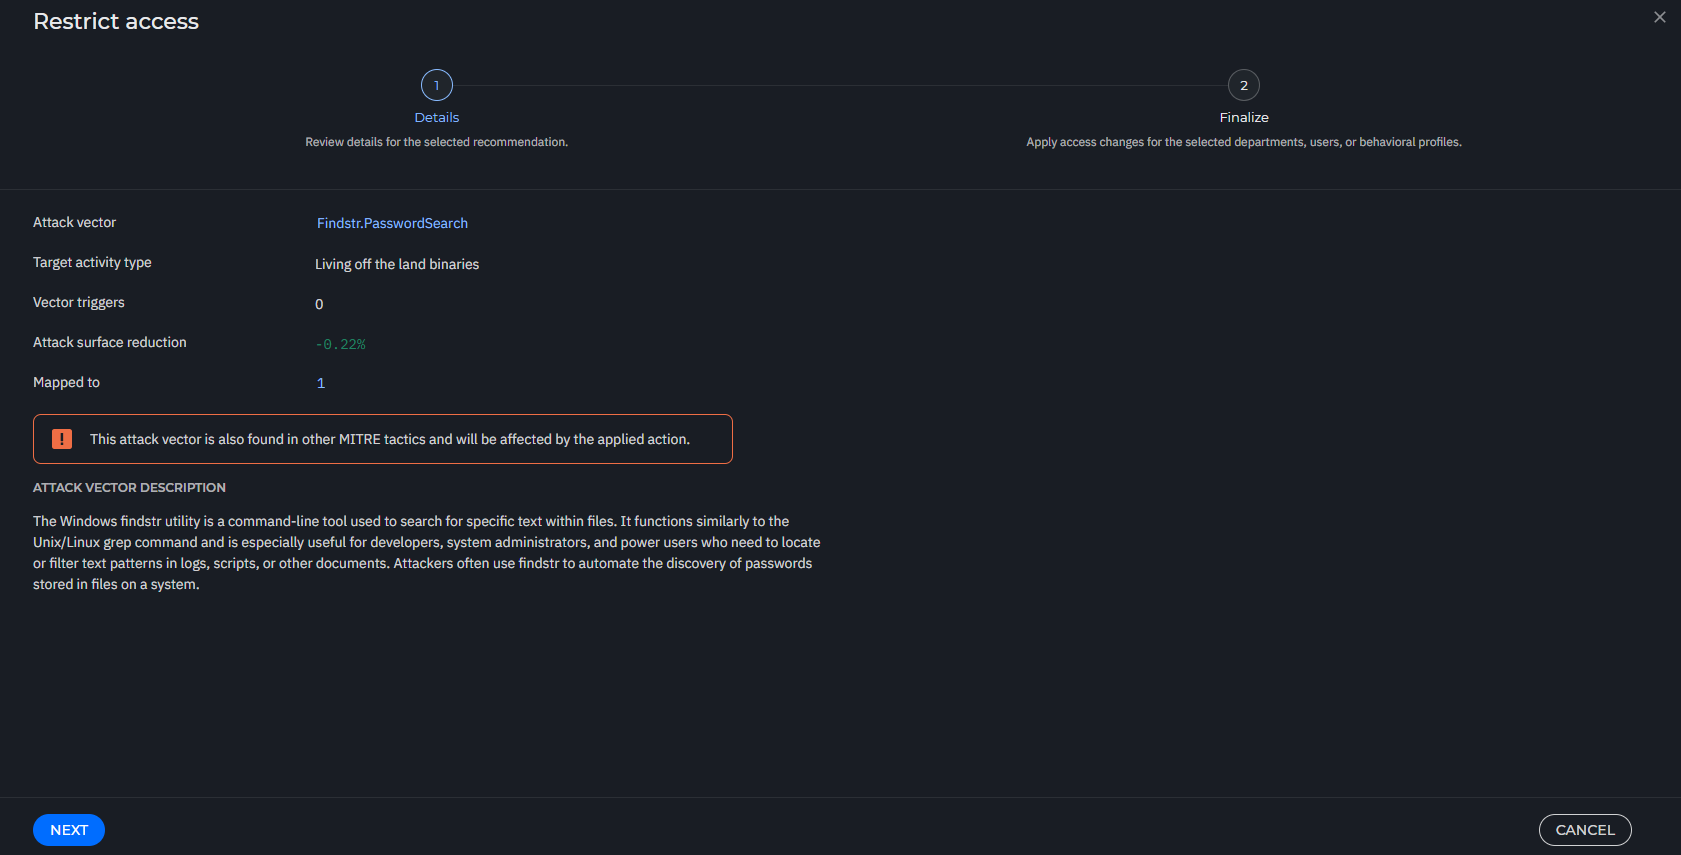Click the Living off the land binaries value

(397, 264)
